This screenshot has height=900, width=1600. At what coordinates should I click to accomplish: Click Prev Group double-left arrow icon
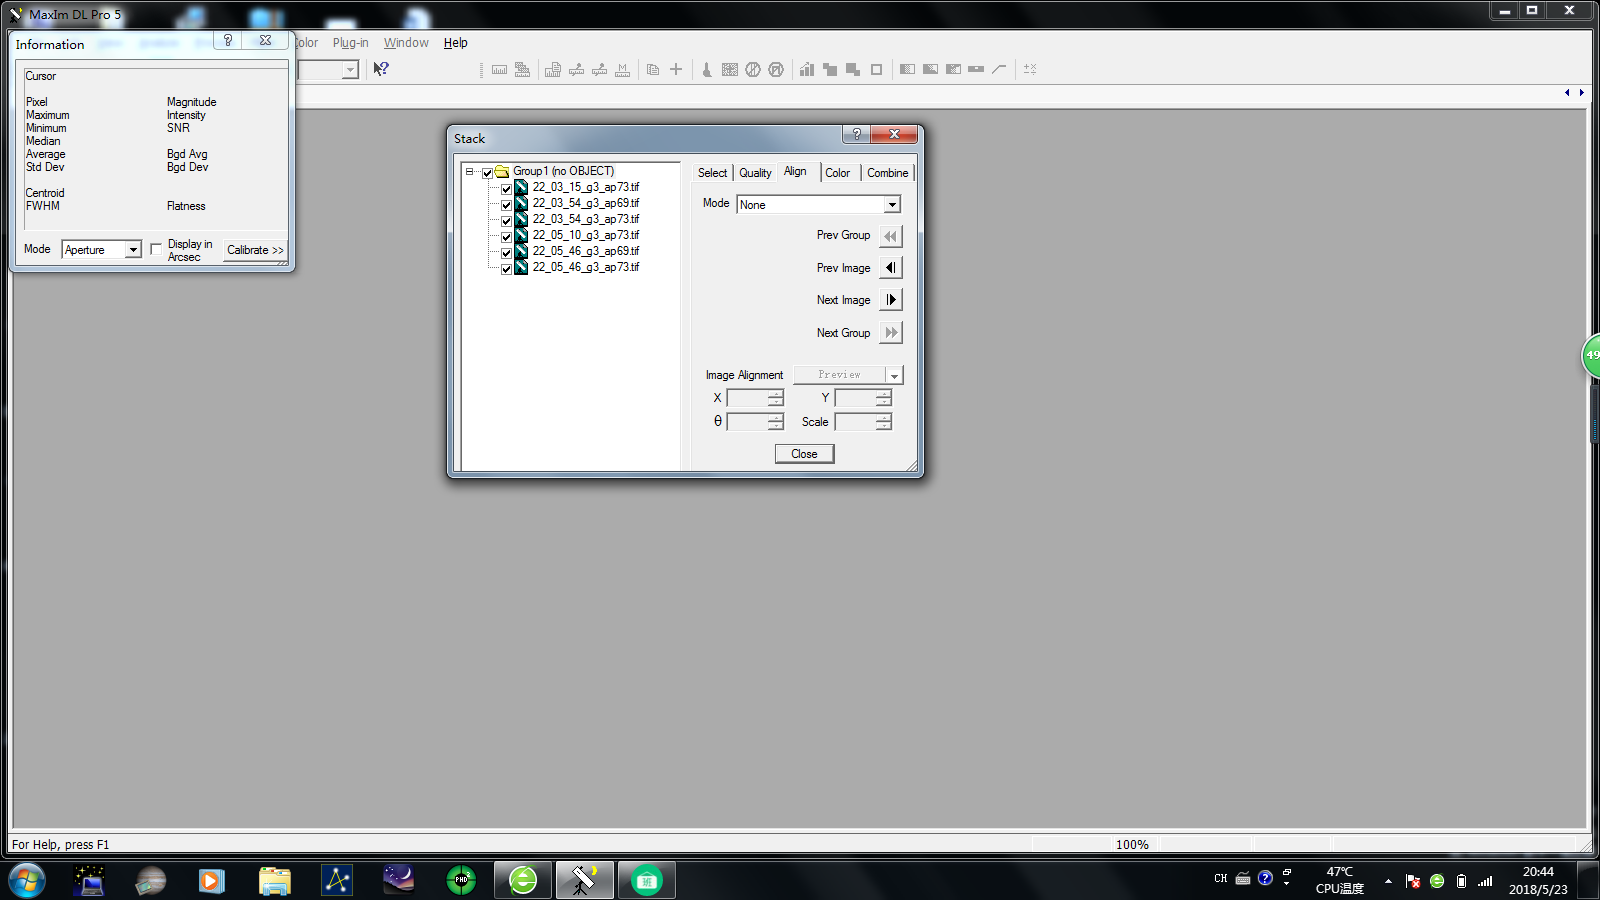pyautogui.click(x=891, y=236)
